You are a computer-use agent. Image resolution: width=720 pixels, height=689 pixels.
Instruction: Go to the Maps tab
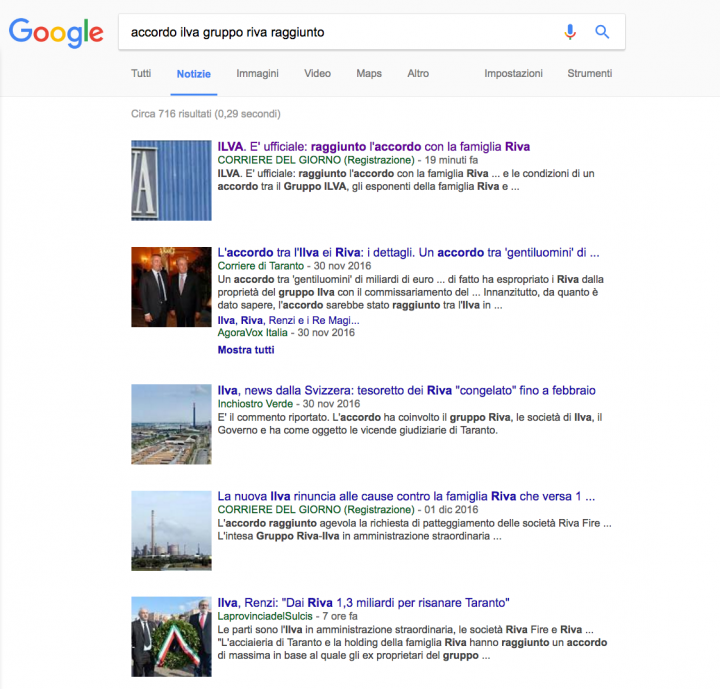pyautogui.click(x=369, y=73)
